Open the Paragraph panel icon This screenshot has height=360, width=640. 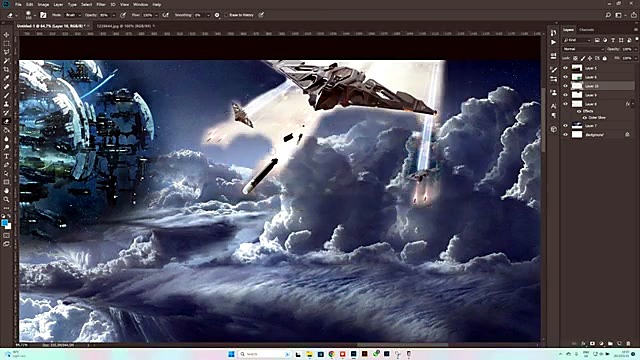click(553, 116)
